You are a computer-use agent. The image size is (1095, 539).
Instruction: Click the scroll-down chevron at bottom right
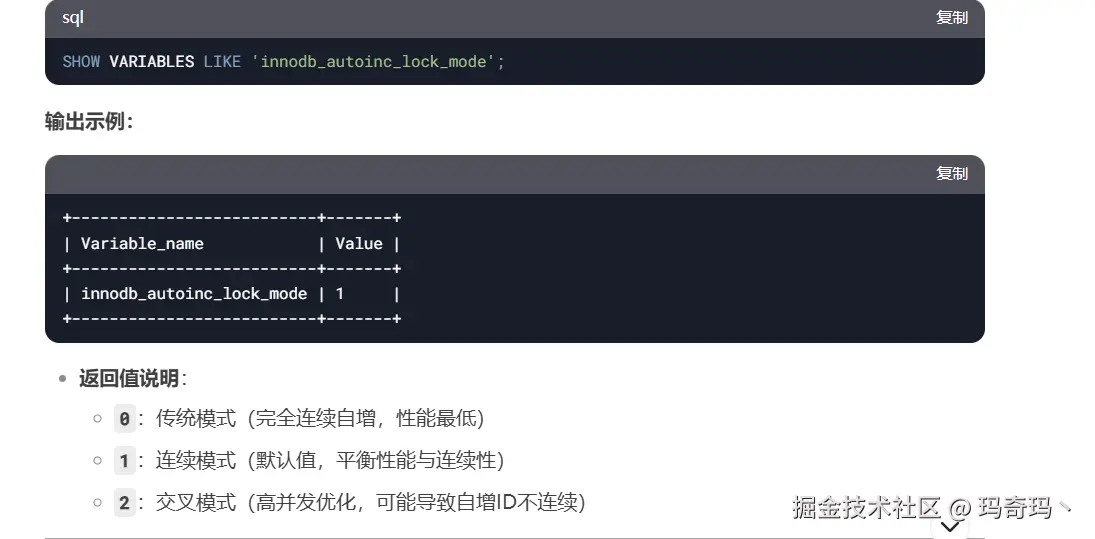click(x=950, y=526)
